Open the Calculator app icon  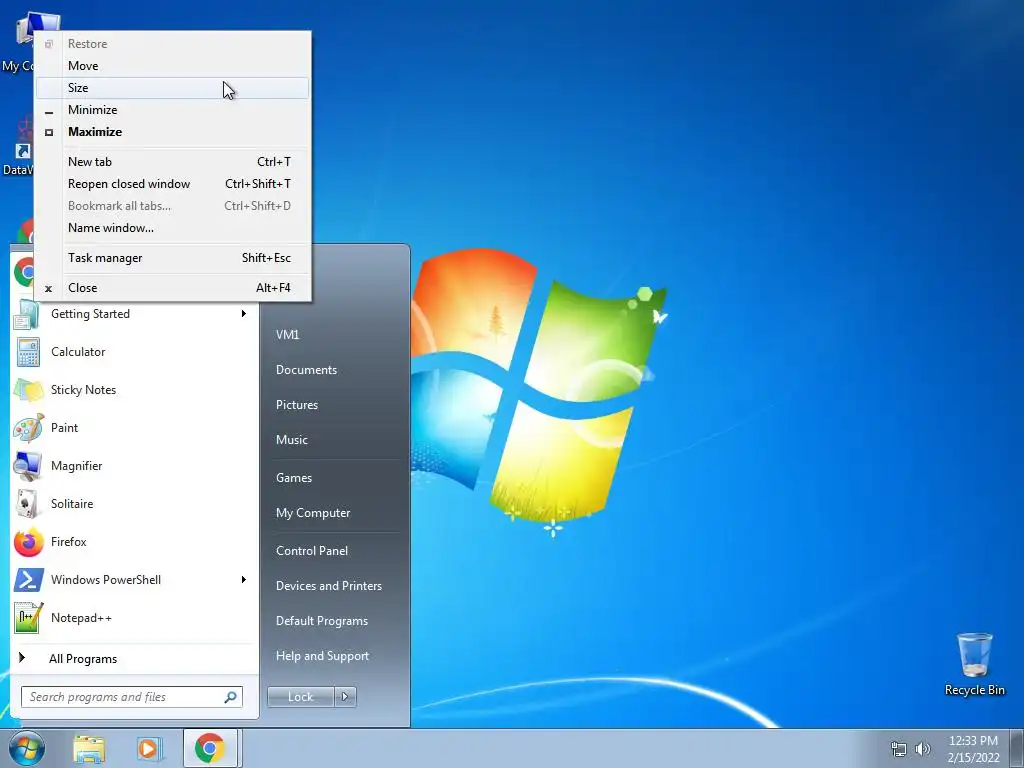(28, 352)
